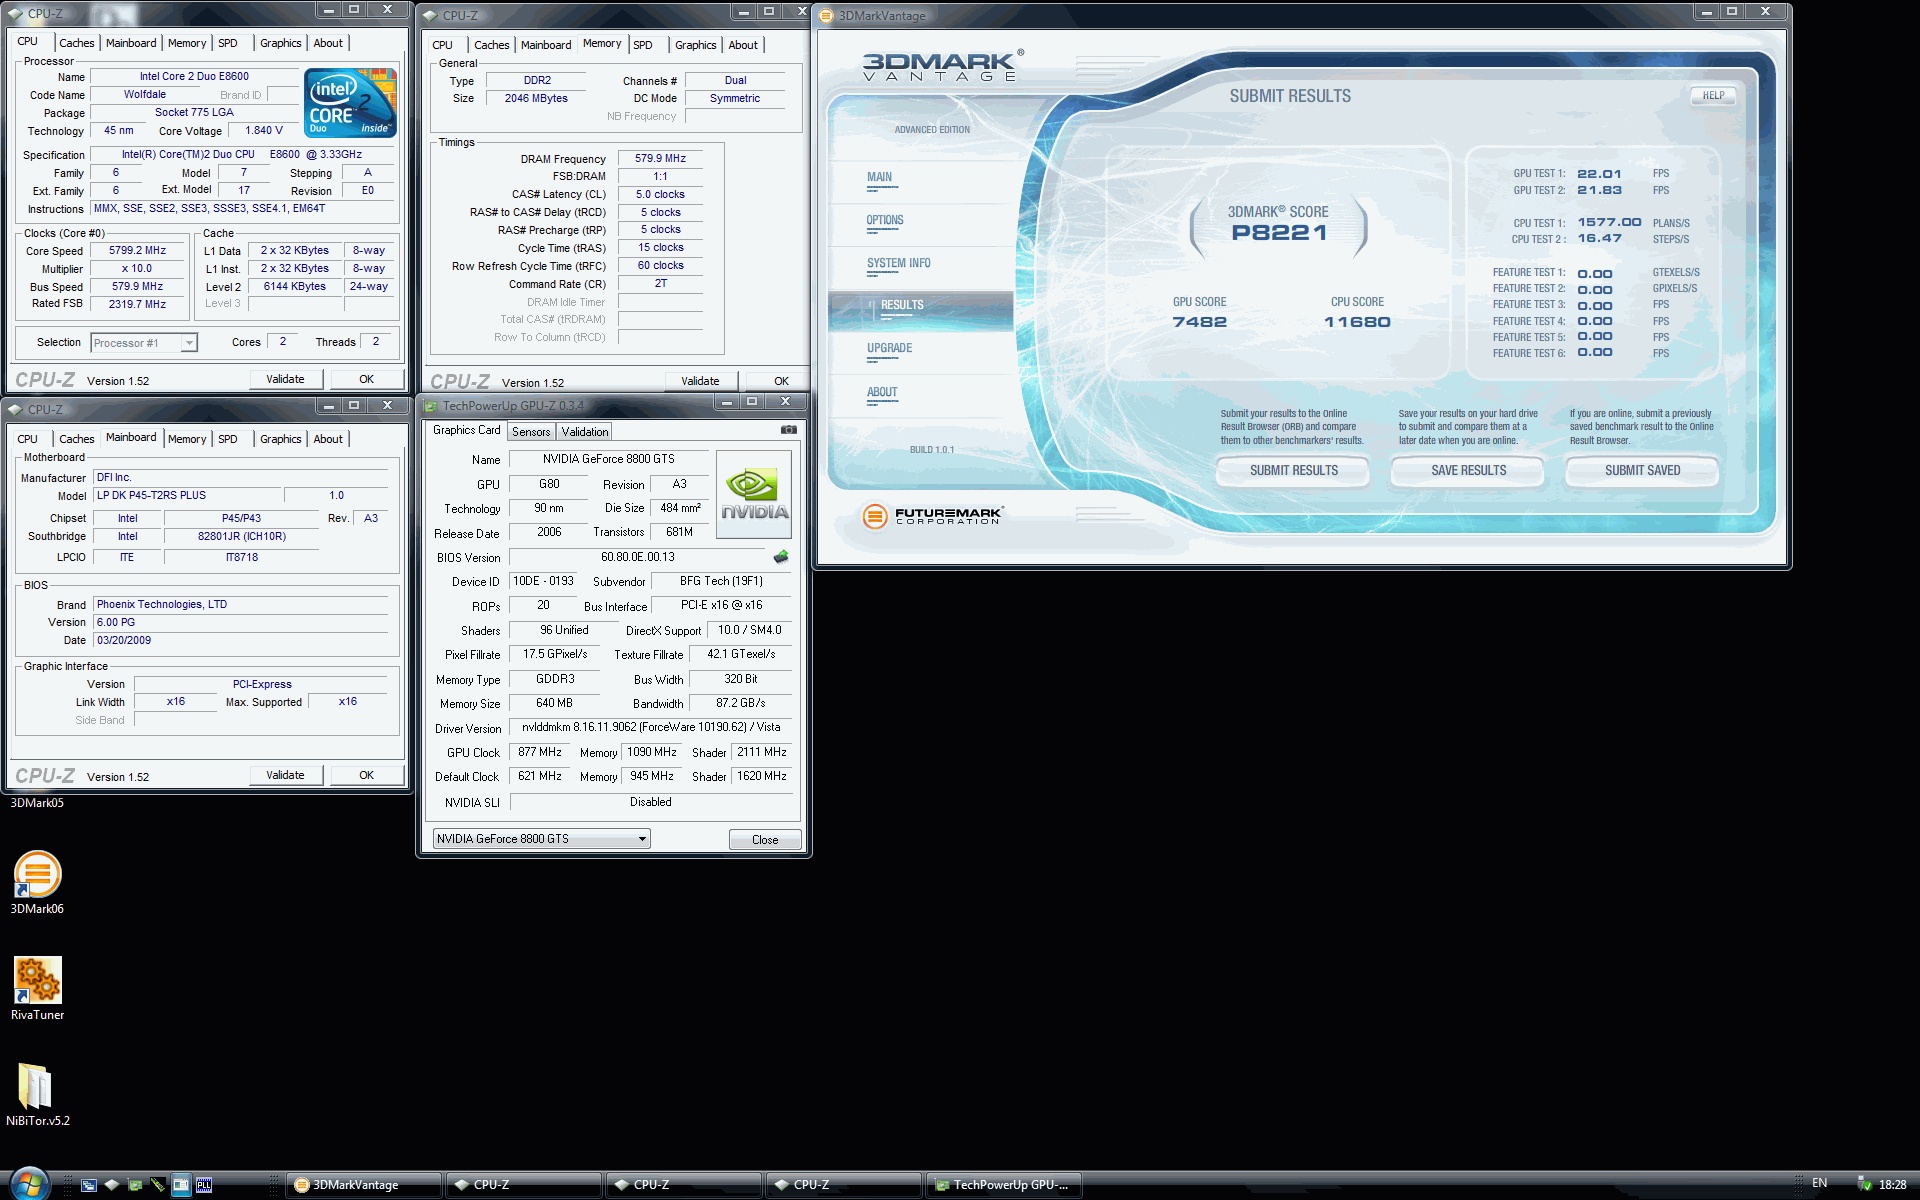Viewport: 1920px width, 1200px height.
Task: Open the Windows Start orb
Action: (28, 1184)
